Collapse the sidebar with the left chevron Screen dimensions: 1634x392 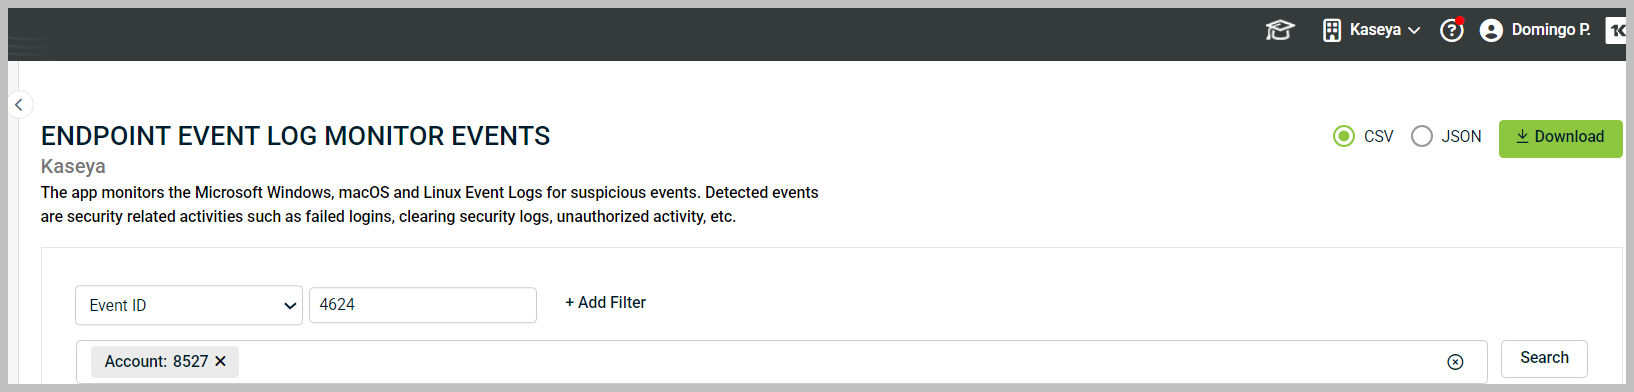[19, 104]
